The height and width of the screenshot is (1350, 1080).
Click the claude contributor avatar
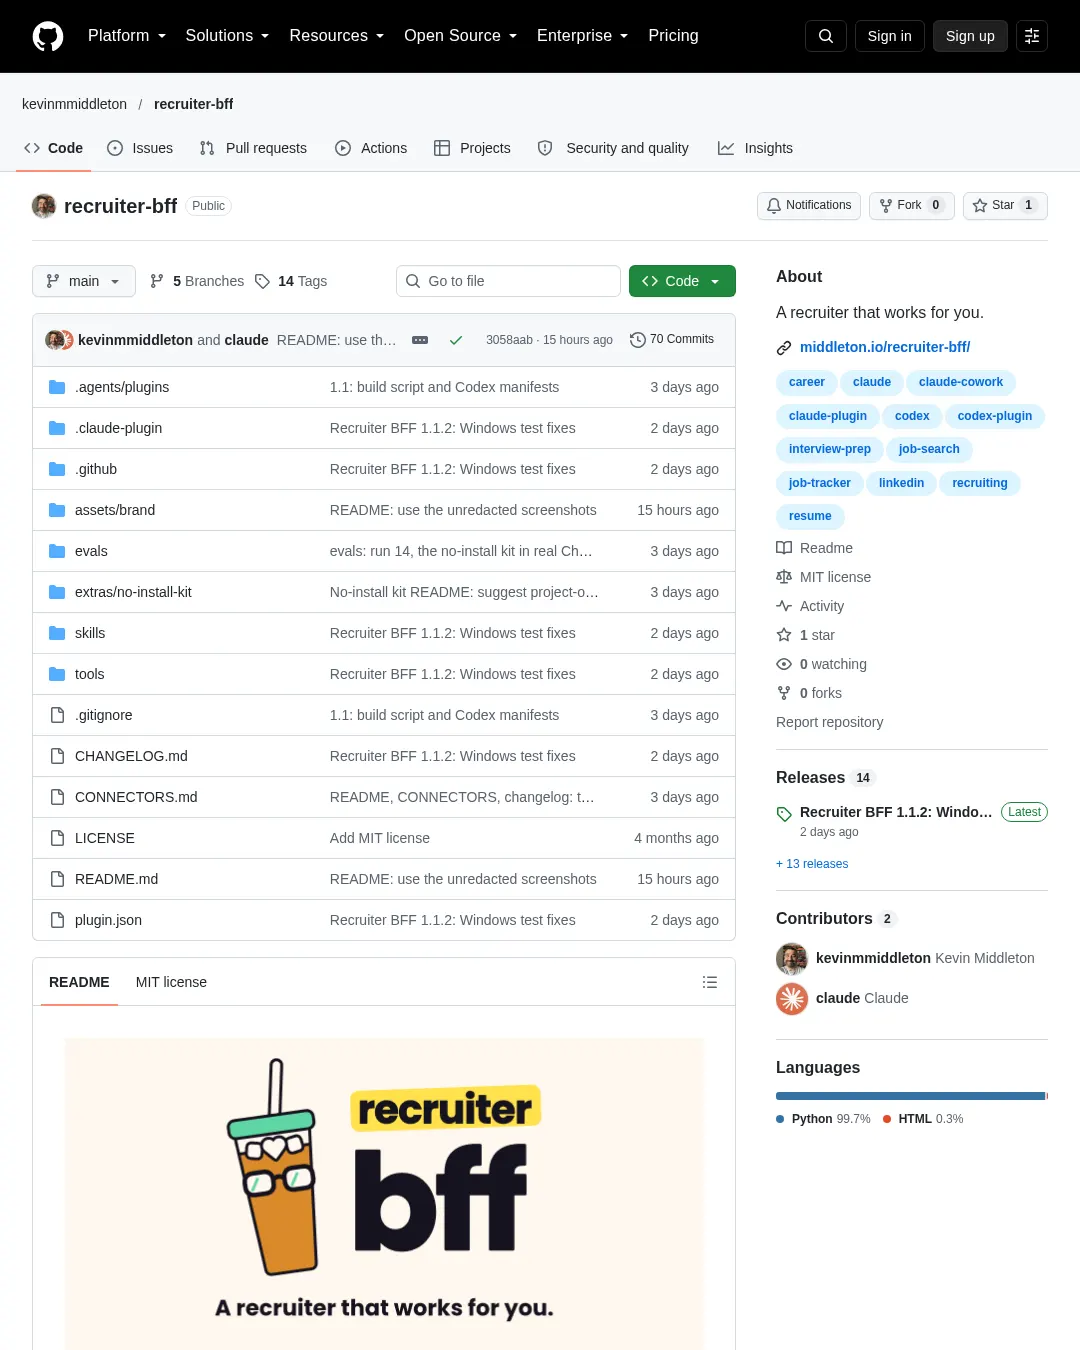click(792, 998)
